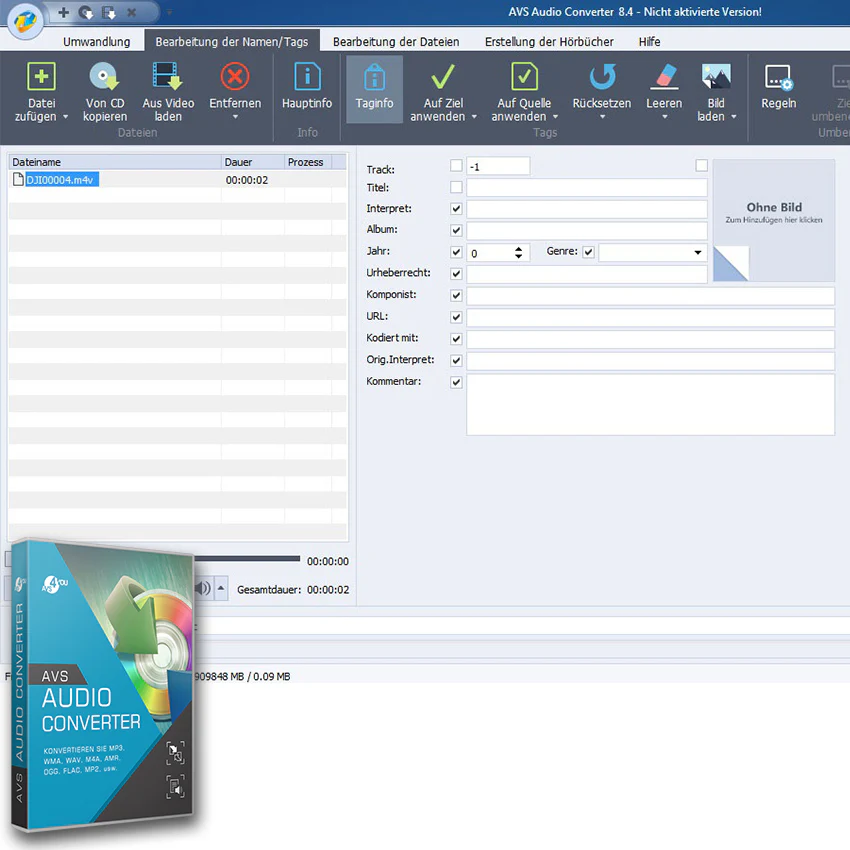Enable the Titel checkbox
The height and width of the screenshot is (850, 850).
[456, 187]
